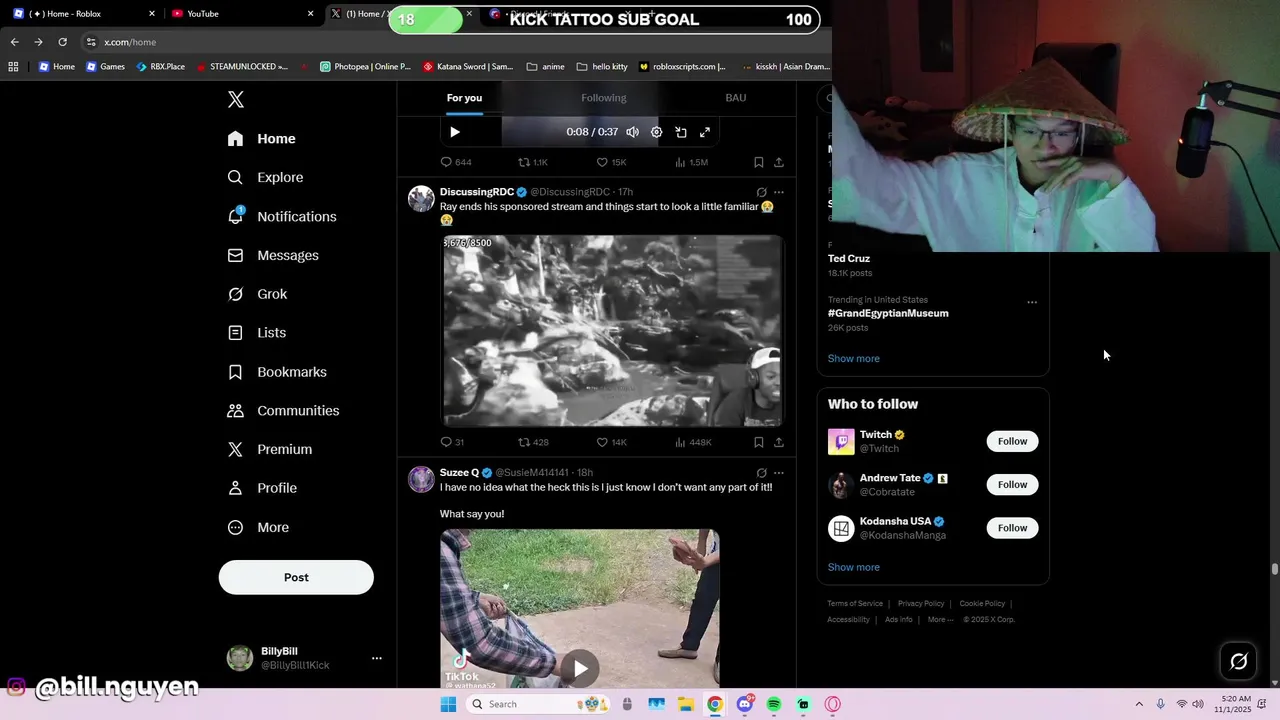Toggle picture-in-picture on the top video
This screenshot has height=720, width=1280.
[x=681, y=132]
